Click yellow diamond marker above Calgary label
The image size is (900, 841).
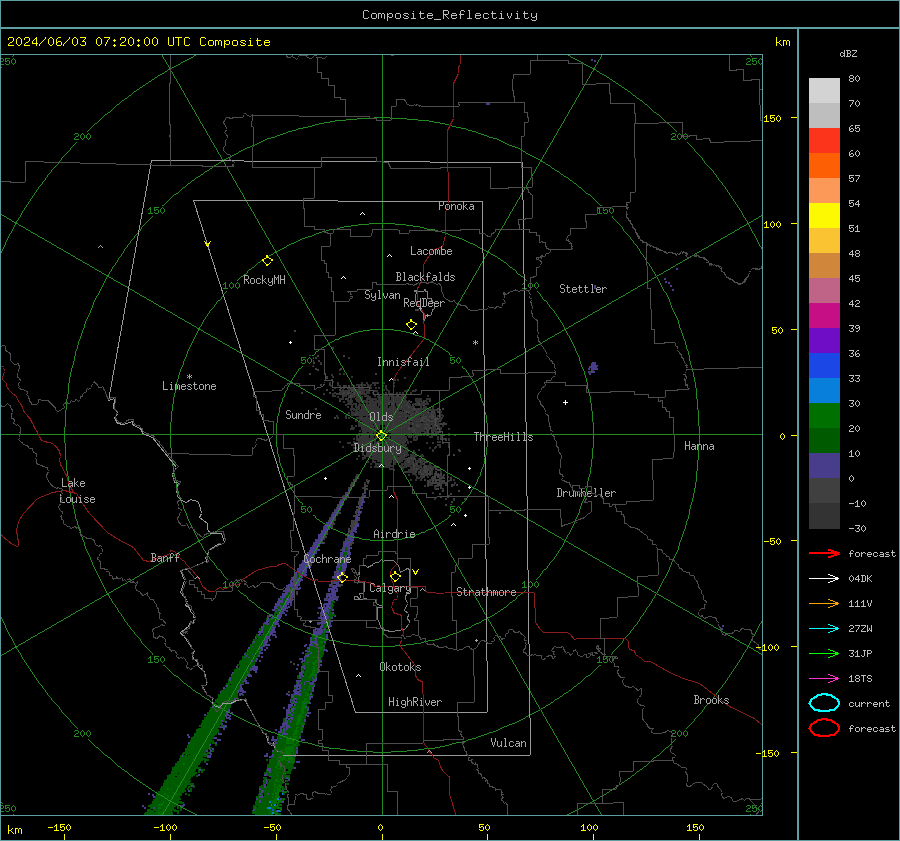(x=395, y=576)
